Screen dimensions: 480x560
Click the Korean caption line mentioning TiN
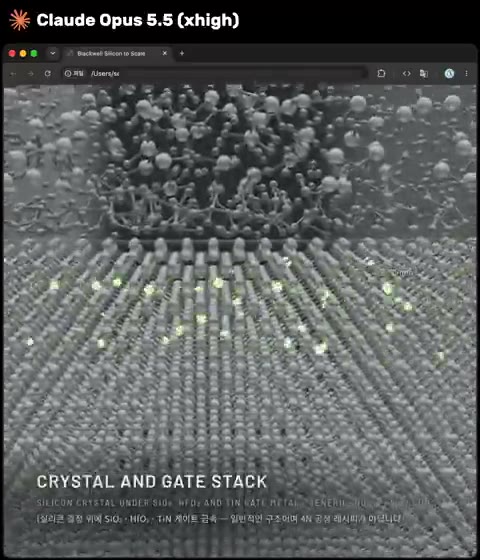tap(219, 519)
